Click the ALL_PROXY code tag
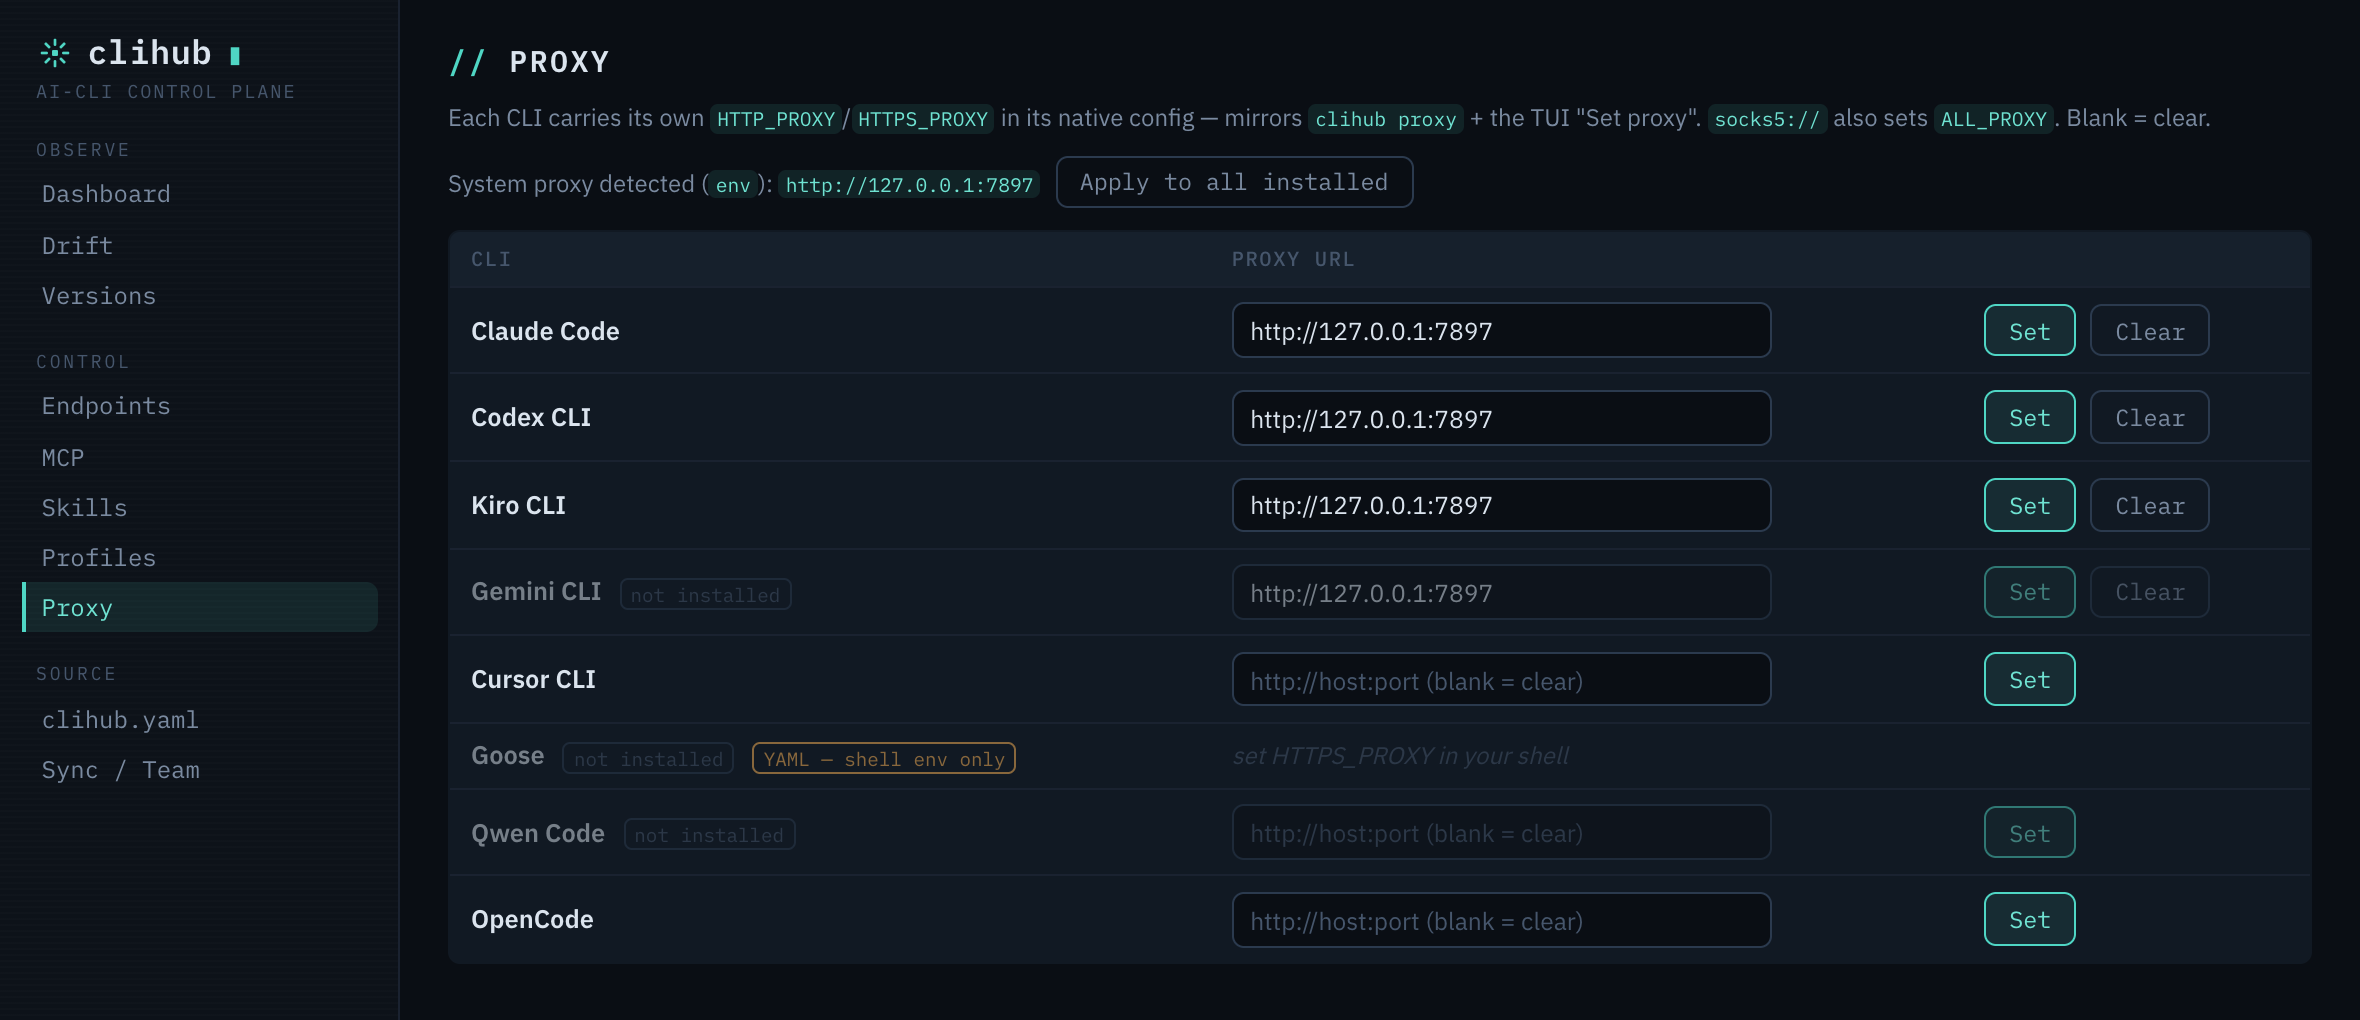The height and width of the screenshot is (1020, 2360). click(1993, 119)
